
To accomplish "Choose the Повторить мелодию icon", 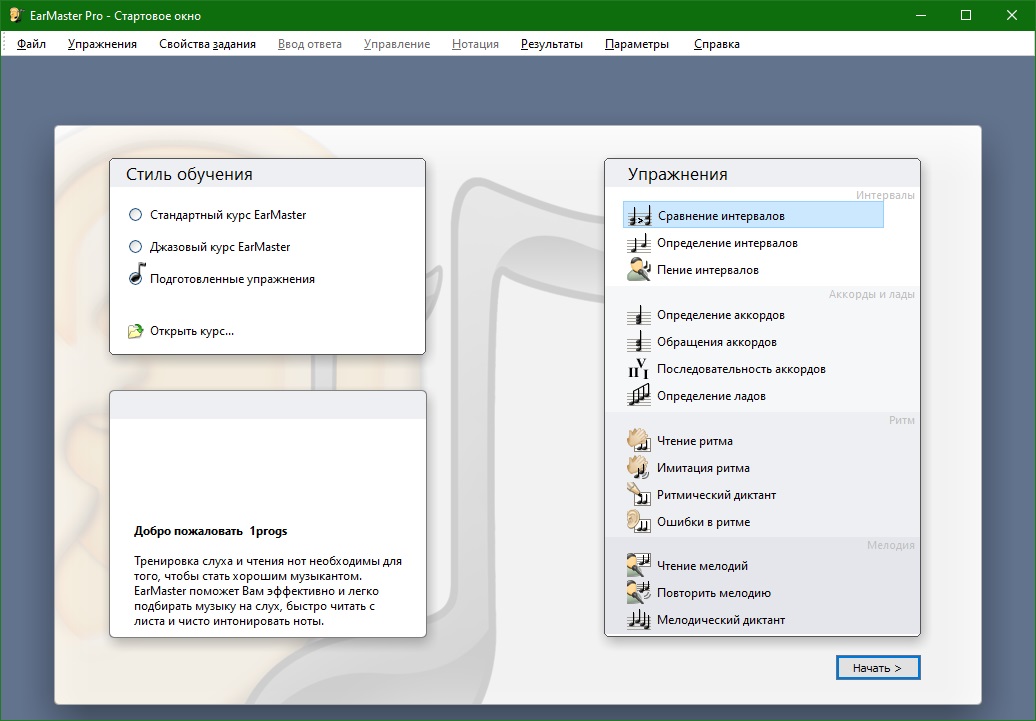I will click(x=639, y=593).
